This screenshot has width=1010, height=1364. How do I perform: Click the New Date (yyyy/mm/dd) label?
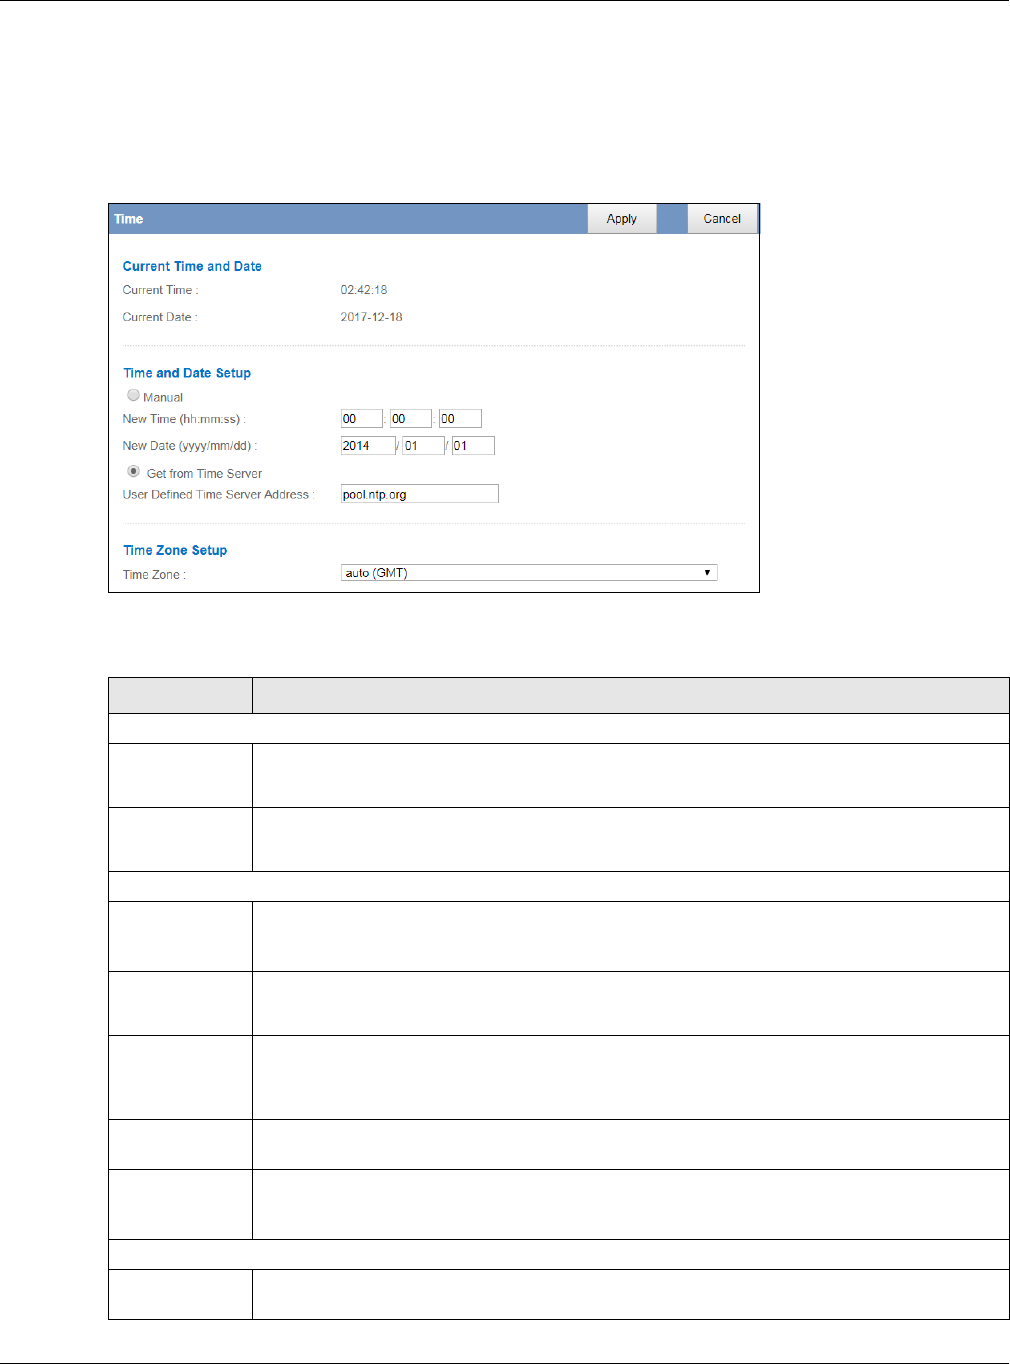click(x=190, y=446)
